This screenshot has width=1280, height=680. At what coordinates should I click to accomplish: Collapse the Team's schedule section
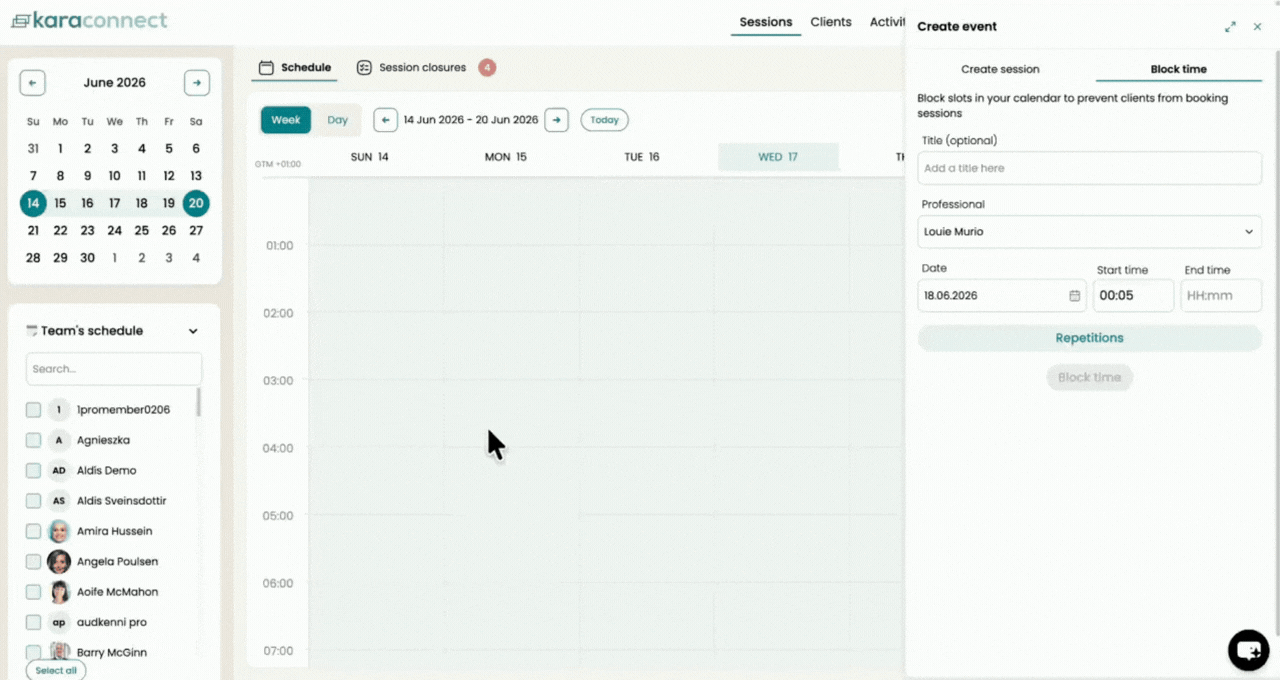193,331
